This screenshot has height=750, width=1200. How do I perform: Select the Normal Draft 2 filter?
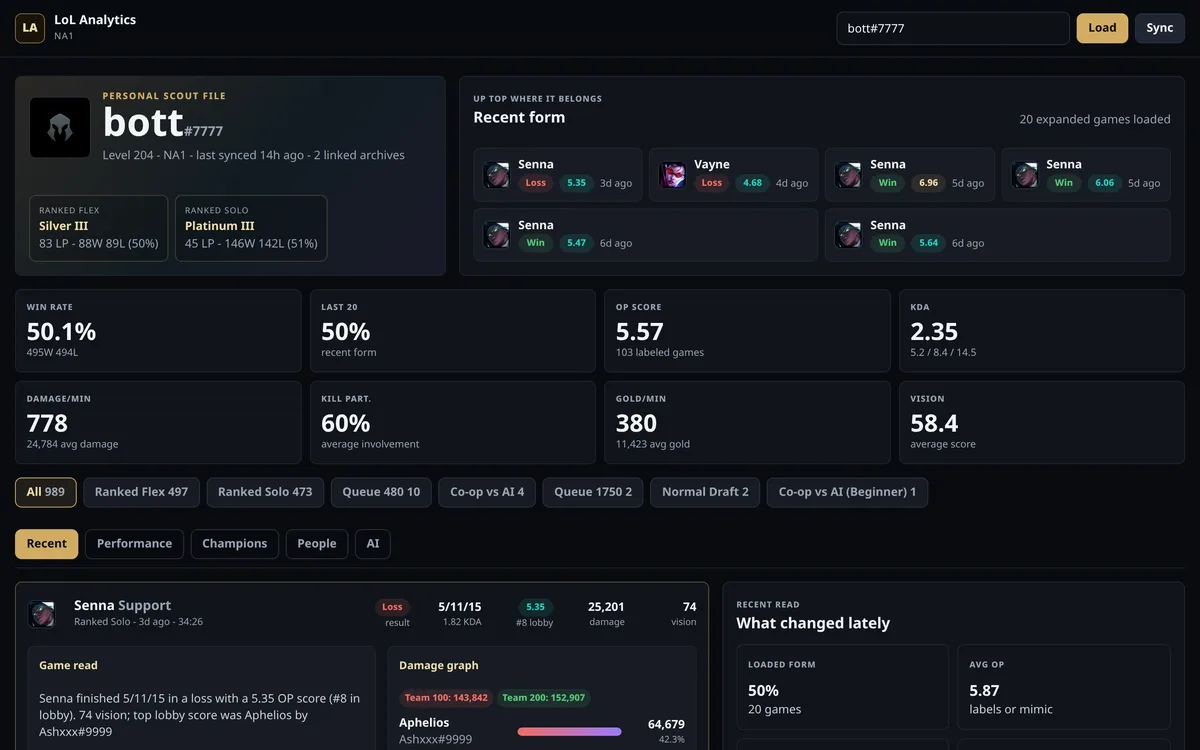705,492
